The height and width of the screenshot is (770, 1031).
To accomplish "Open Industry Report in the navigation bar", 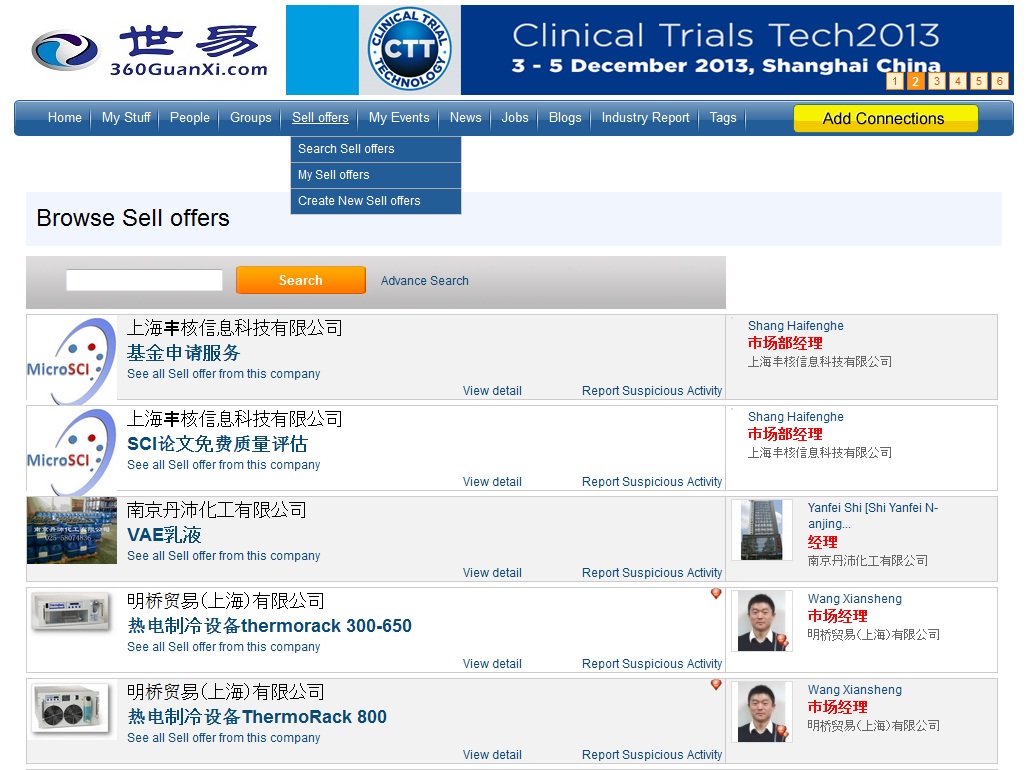I will (646, 118).
